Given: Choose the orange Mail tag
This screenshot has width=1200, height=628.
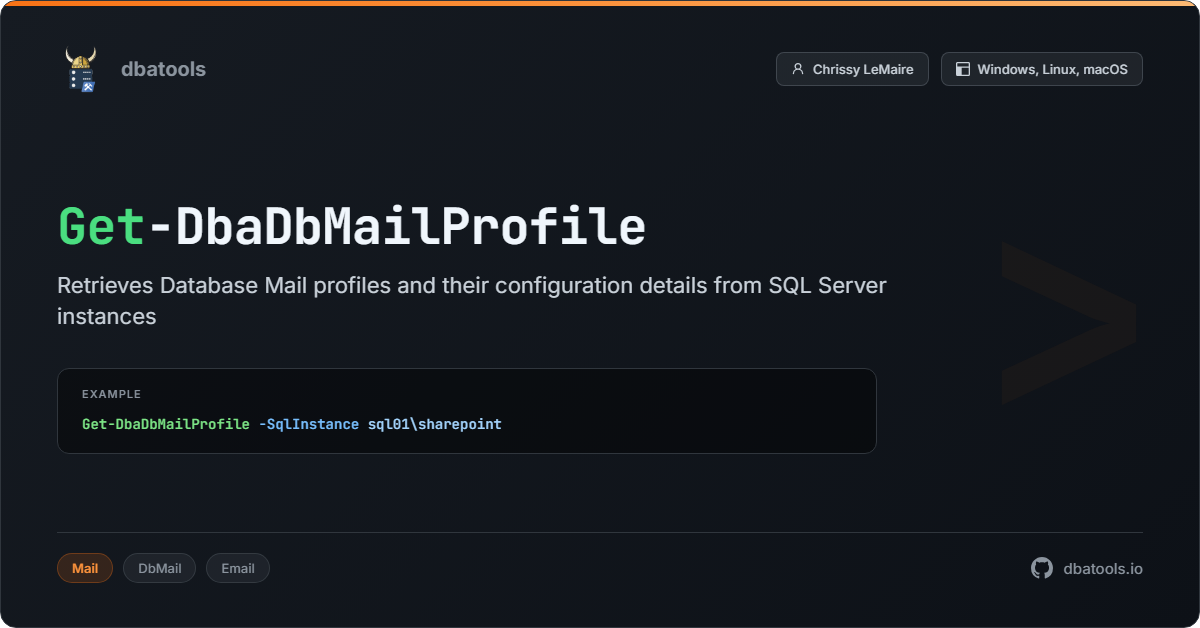Looking at the screenshot, I should (85, 568).
